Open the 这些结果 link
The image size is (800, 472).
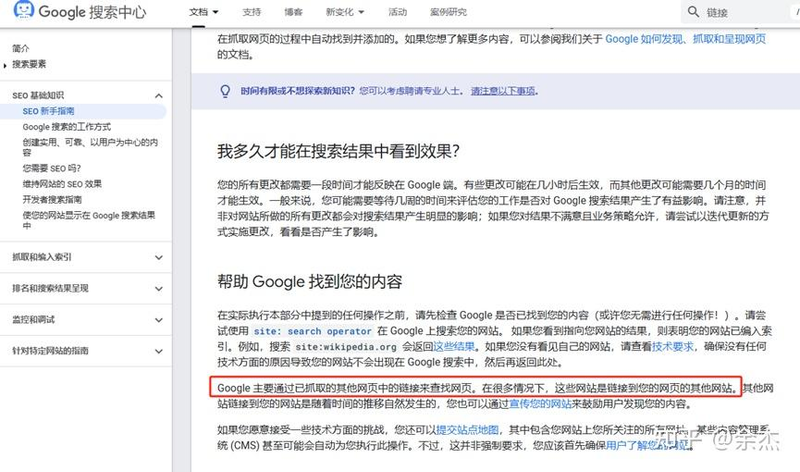pyautogui.click(x=454, y=346)
